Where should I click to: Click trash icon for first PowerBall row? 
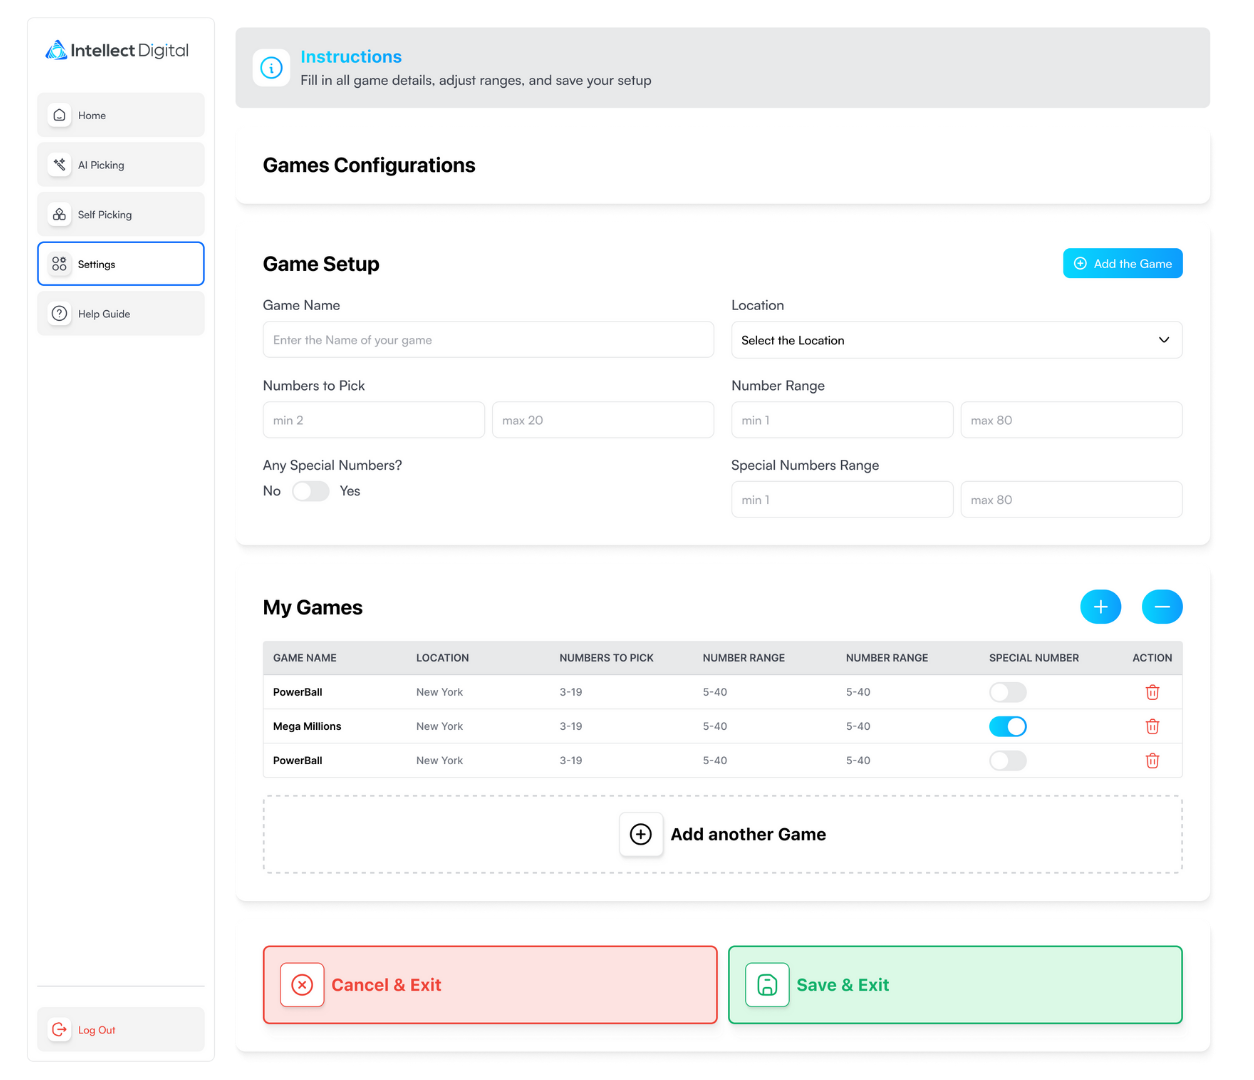coord(1152,692)
